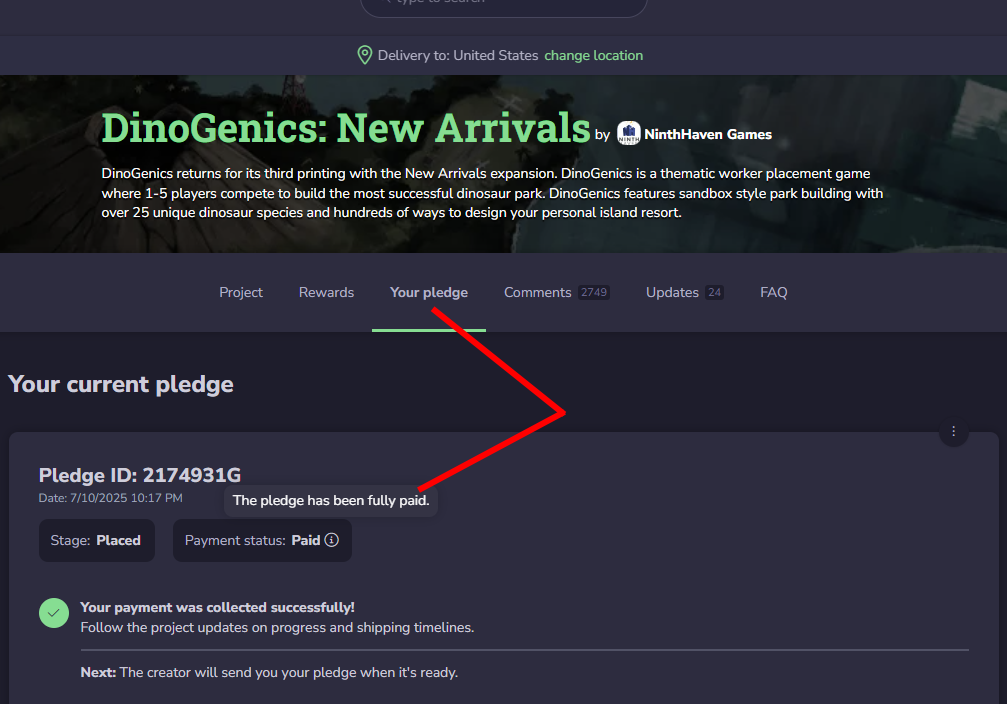Click the 2749 comment count badge
The width and height of the screenshot is (1007, 704).
pyautogui.click(x=593, y=292)
